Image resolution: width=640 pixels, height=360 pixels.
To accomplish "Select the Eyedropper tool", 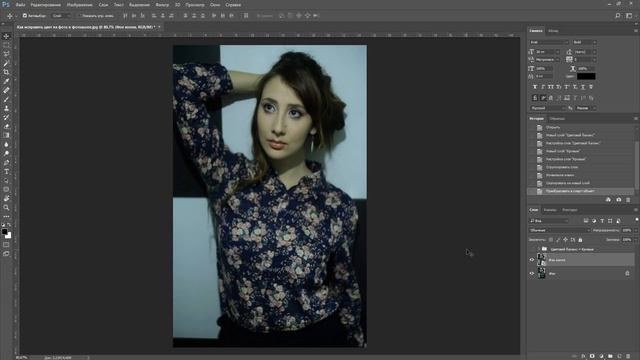I will tap(6, 81).
